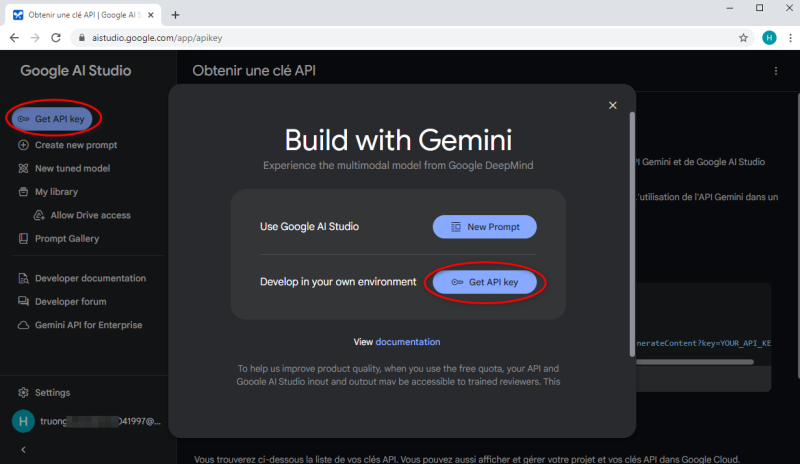This screenshot has height=464, width=800.
Task: Click the horizontal scrollbar under the code sample
Action: 695,362
